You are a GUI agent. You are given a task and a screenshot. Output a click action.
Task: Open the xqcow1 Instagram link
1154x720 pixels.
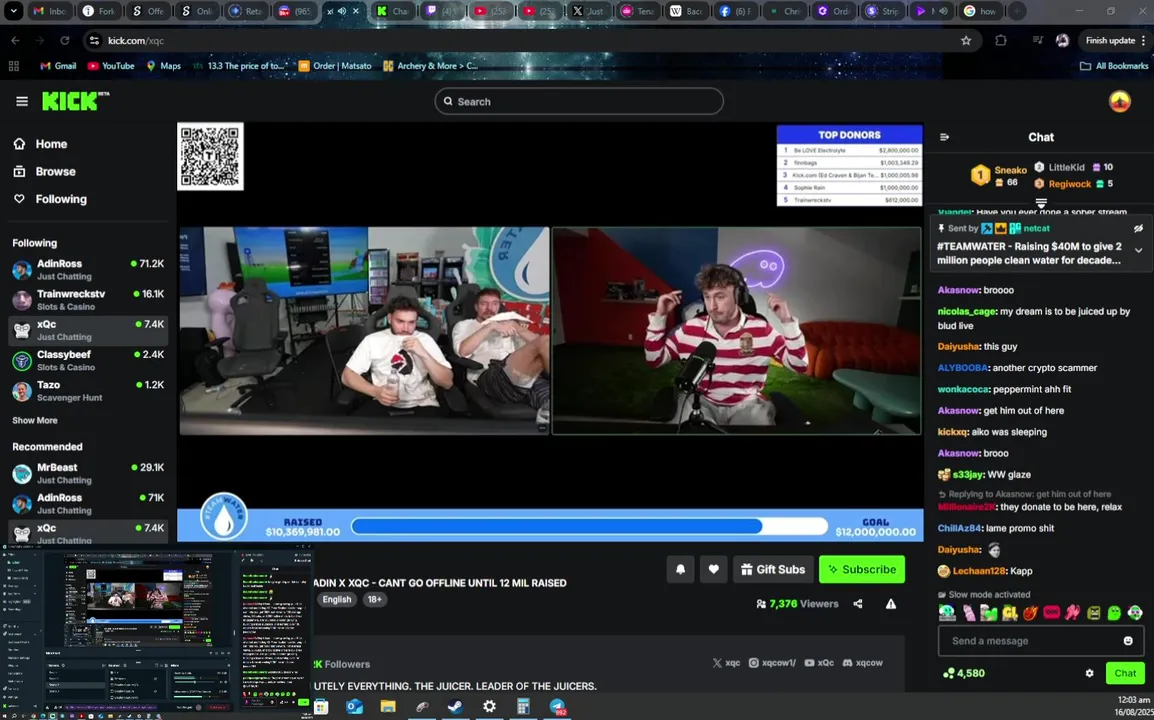click(772, 663)
